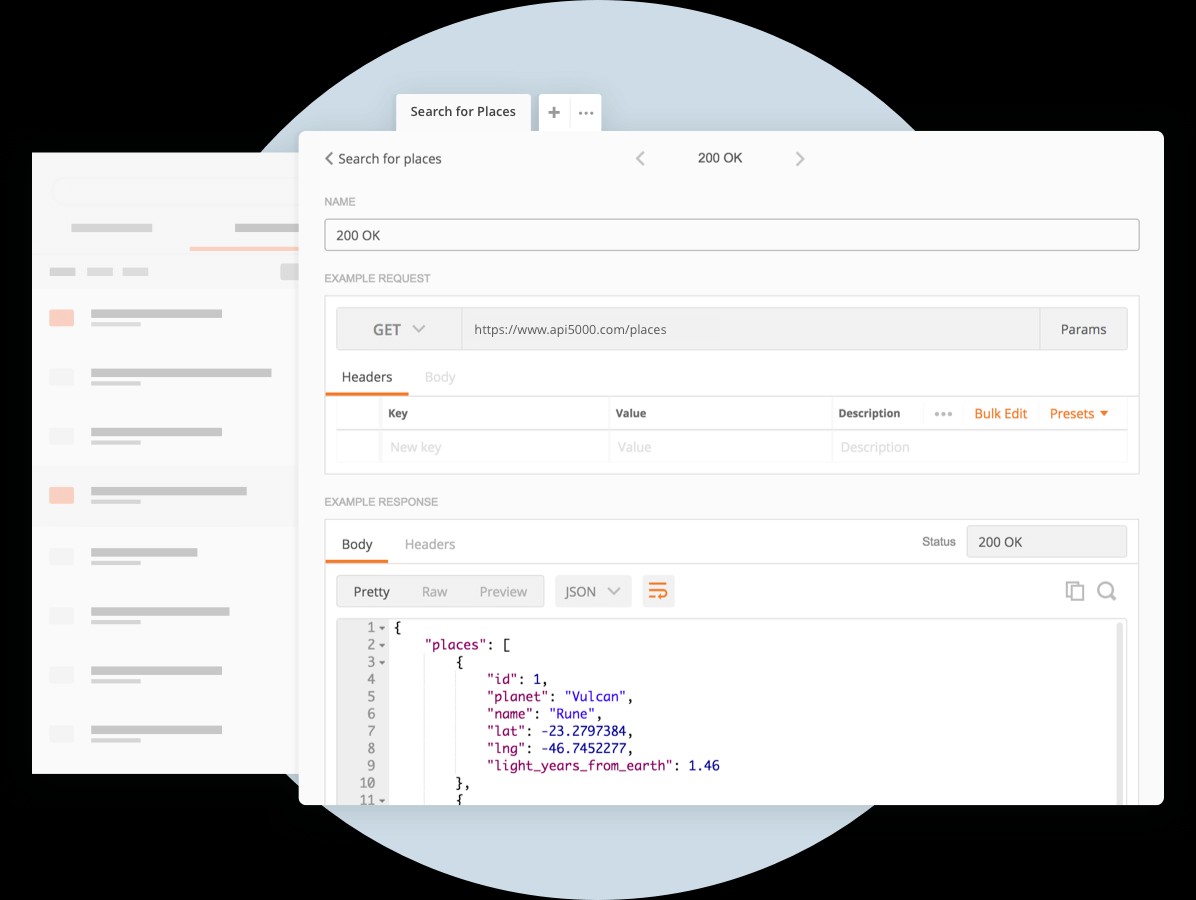The image size is (1196, 900).
Task: Click the plus icon to add new tab
Action: click(554, 112)
